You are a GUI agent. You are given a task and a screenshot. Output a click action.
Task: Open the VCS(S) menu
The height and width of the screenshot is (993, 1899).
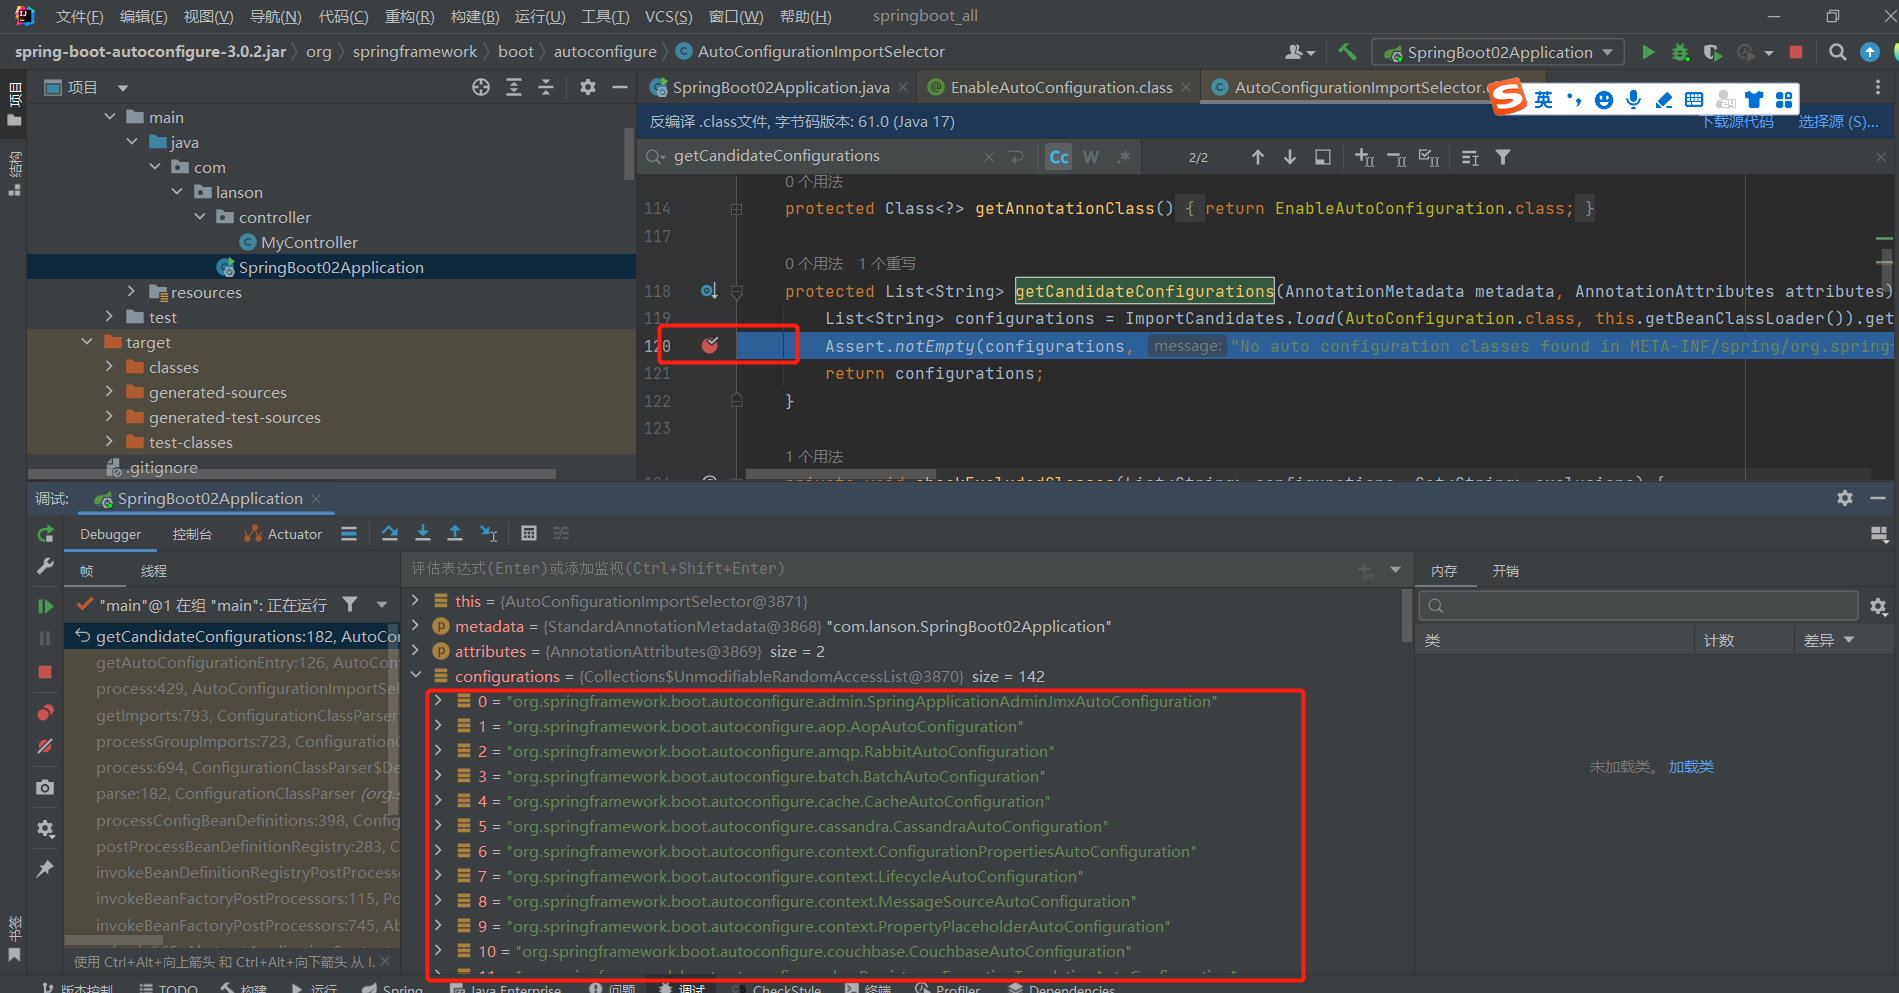tap(668, 16)
